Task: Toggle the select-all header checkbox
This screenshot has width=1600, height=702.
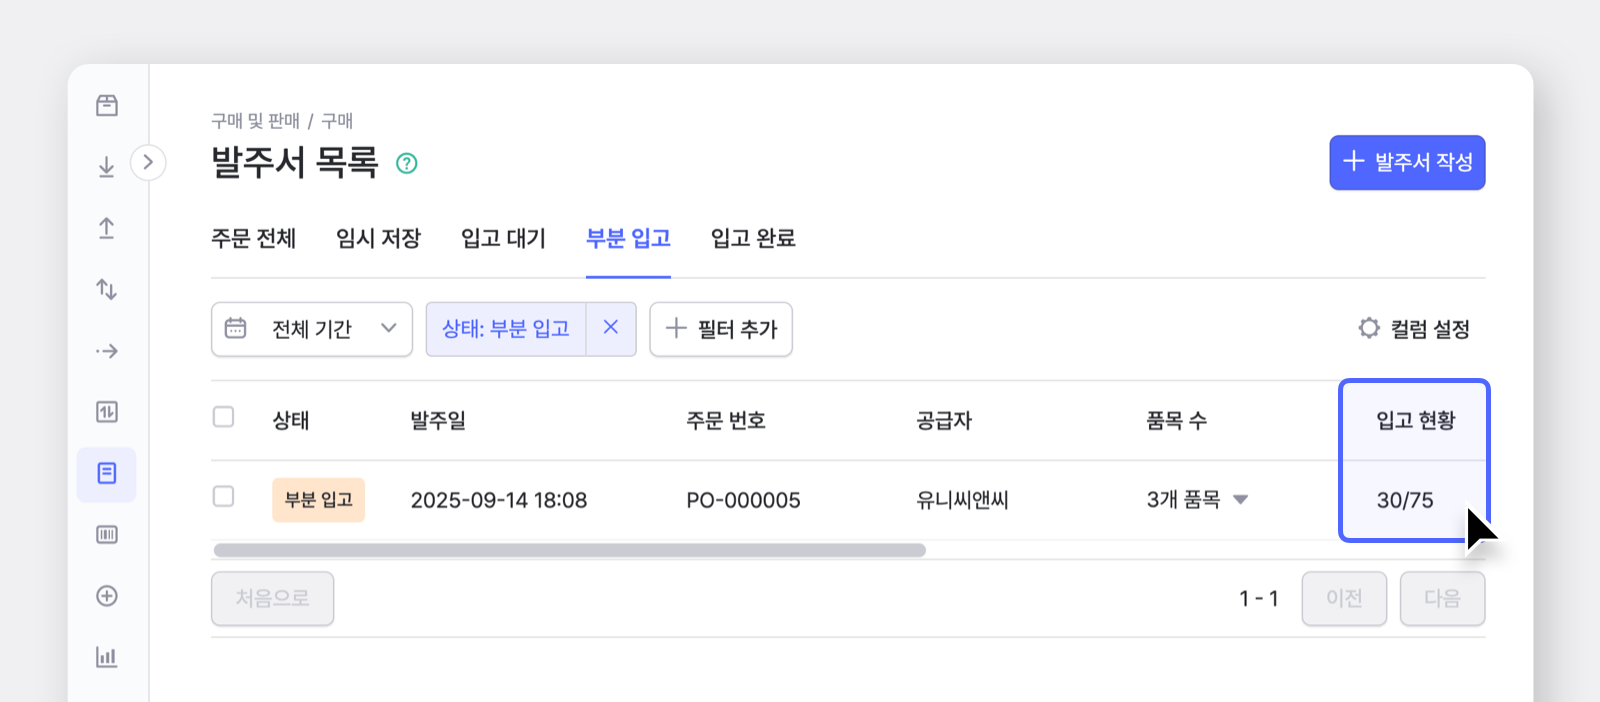Action: coord(224,417)
